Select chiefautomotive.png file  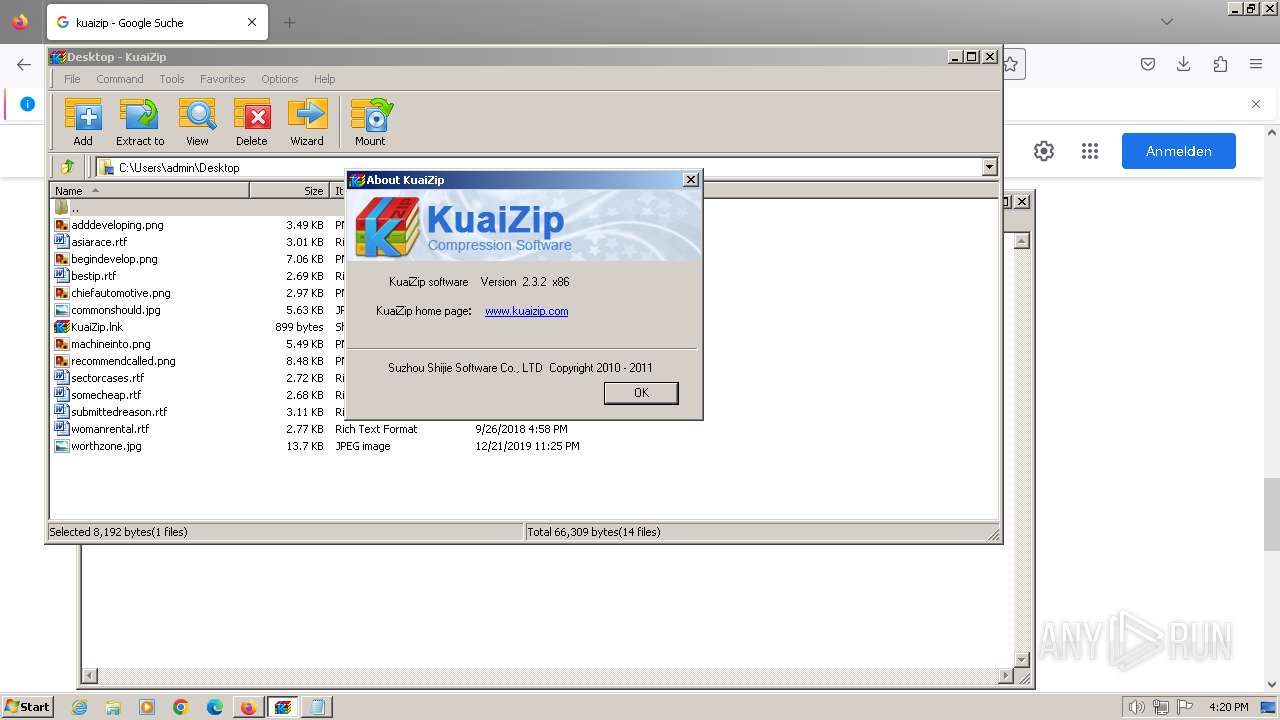pyautogui.click(x=121, y=293)
